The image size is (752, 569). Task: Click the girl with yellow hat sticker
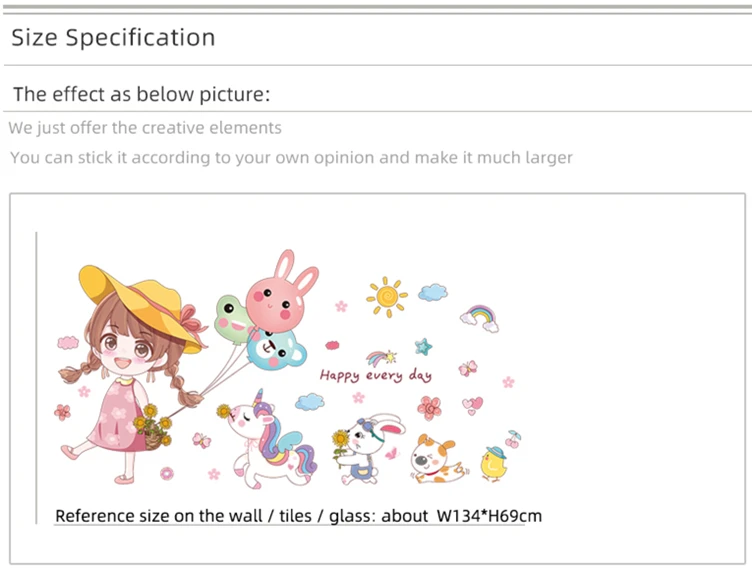click(x=132, y=374)
